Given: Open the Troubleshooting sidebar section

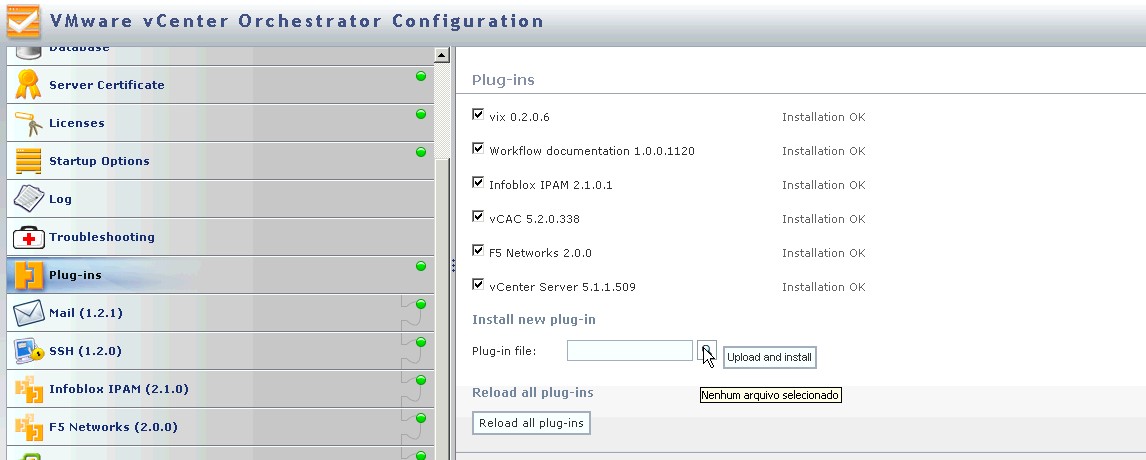Looking at the screenshot, I should click(x=101, y=237).
